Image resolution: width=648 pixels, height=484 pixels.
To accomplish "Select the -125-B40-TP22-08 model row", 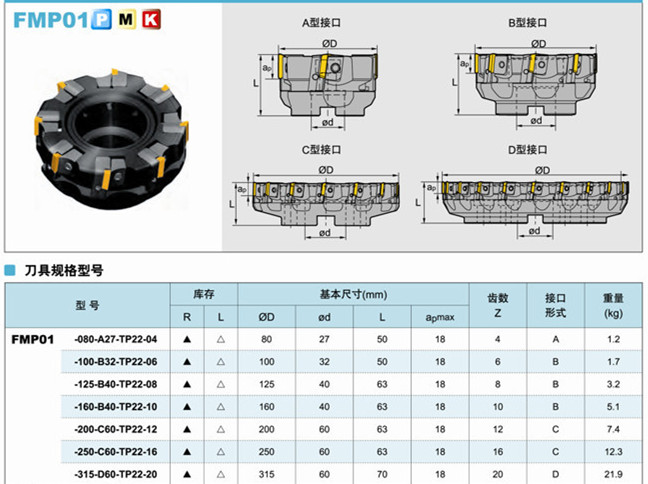I will click(x=116, y=384).
